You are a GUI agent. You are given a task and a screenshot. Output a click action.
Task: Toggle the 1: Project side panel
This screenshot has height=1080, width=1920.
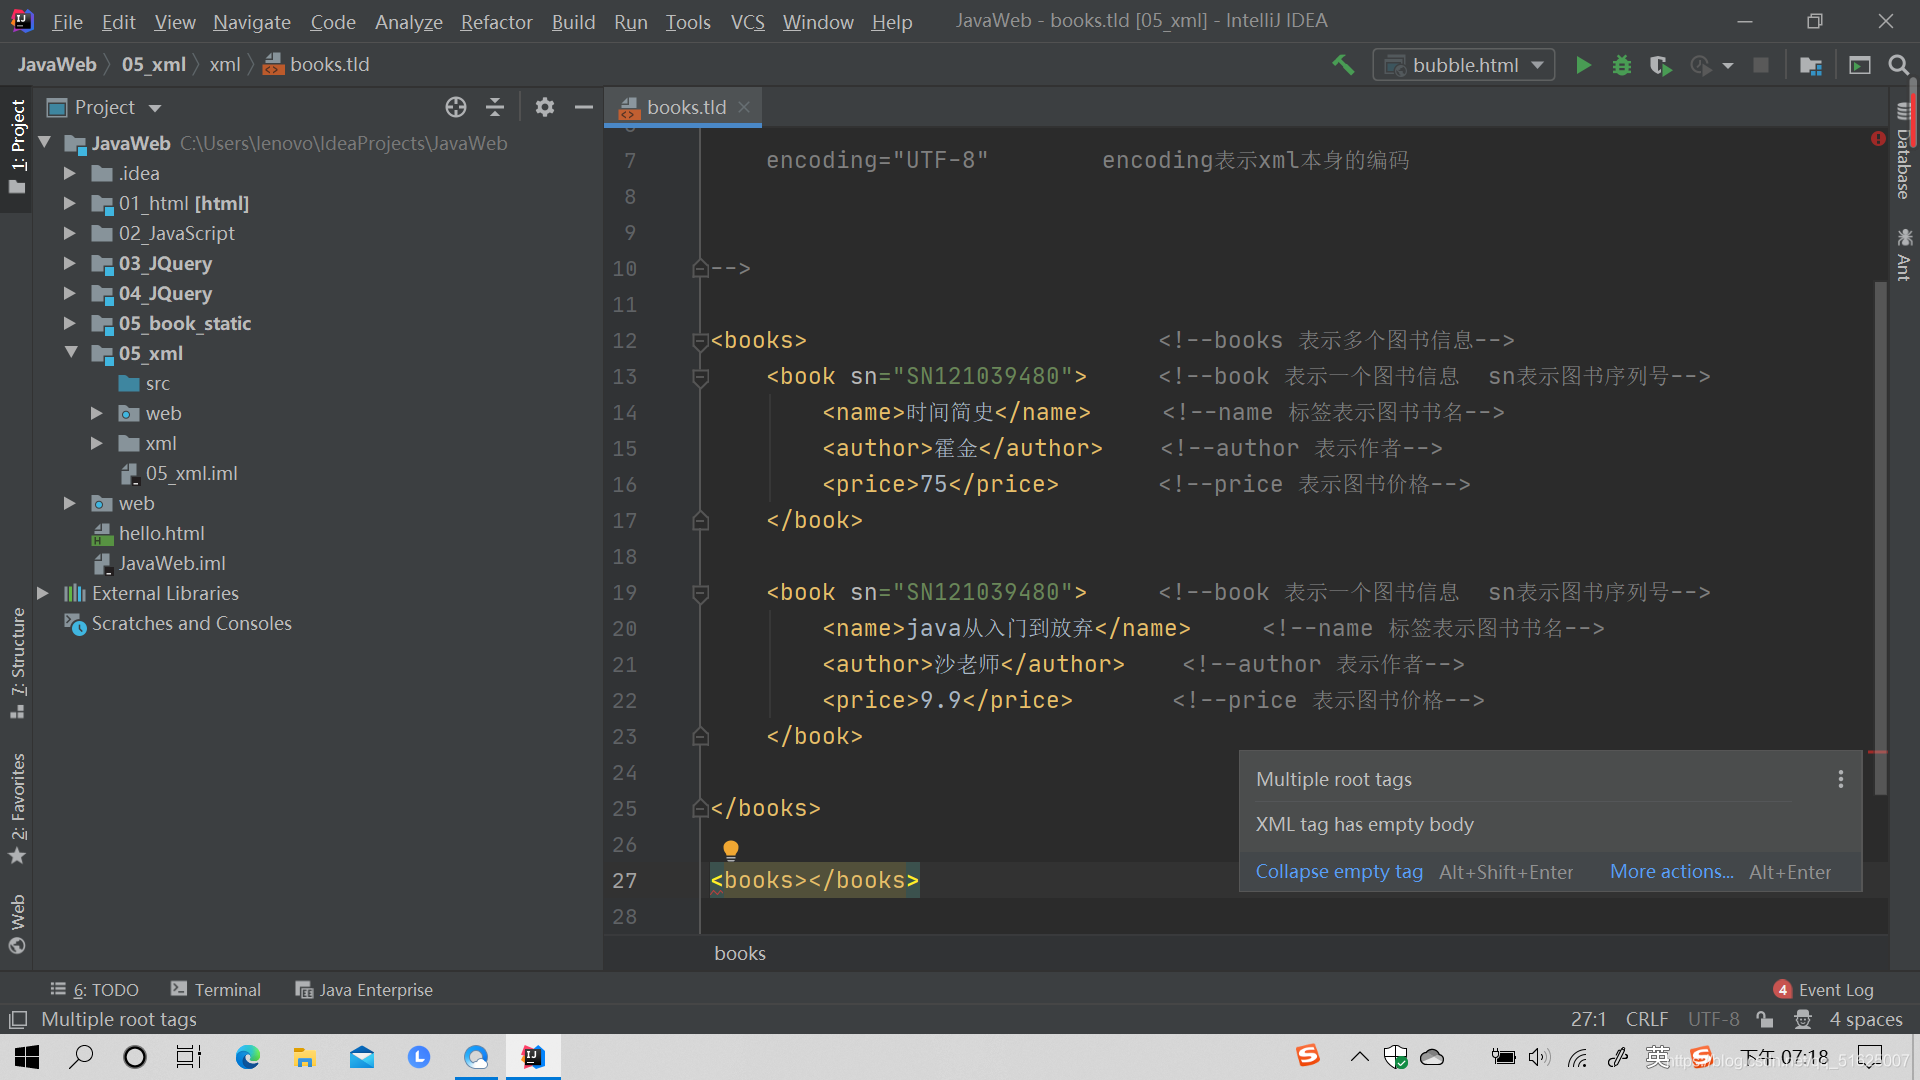[x=17, y=147]
